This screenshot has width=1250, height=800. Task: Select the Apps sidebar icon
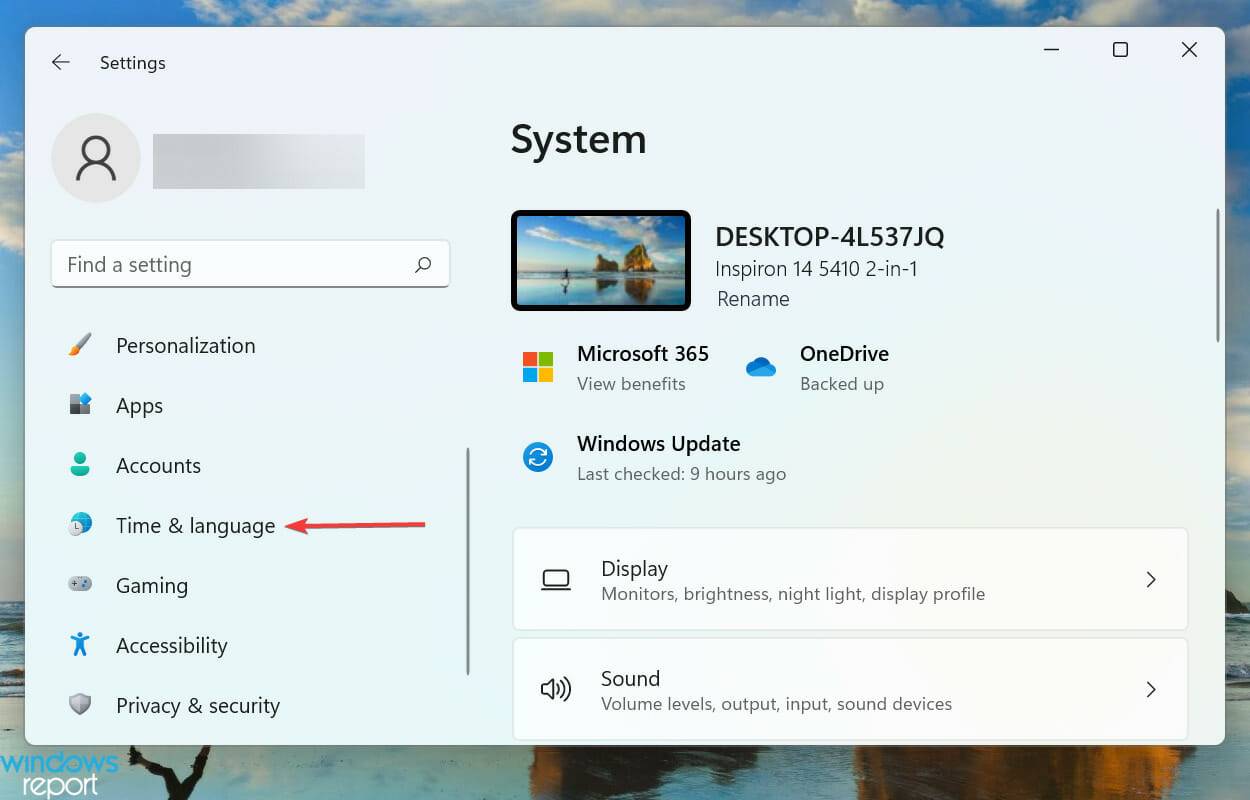(x=79, y=405)
